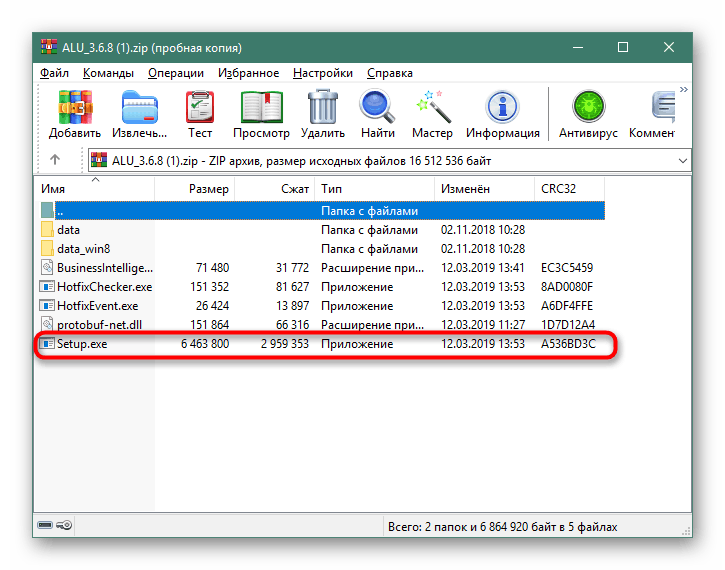The image size is (725, 570).
Task: Sort by the Имя column header
Action: [x=95, y=189]
